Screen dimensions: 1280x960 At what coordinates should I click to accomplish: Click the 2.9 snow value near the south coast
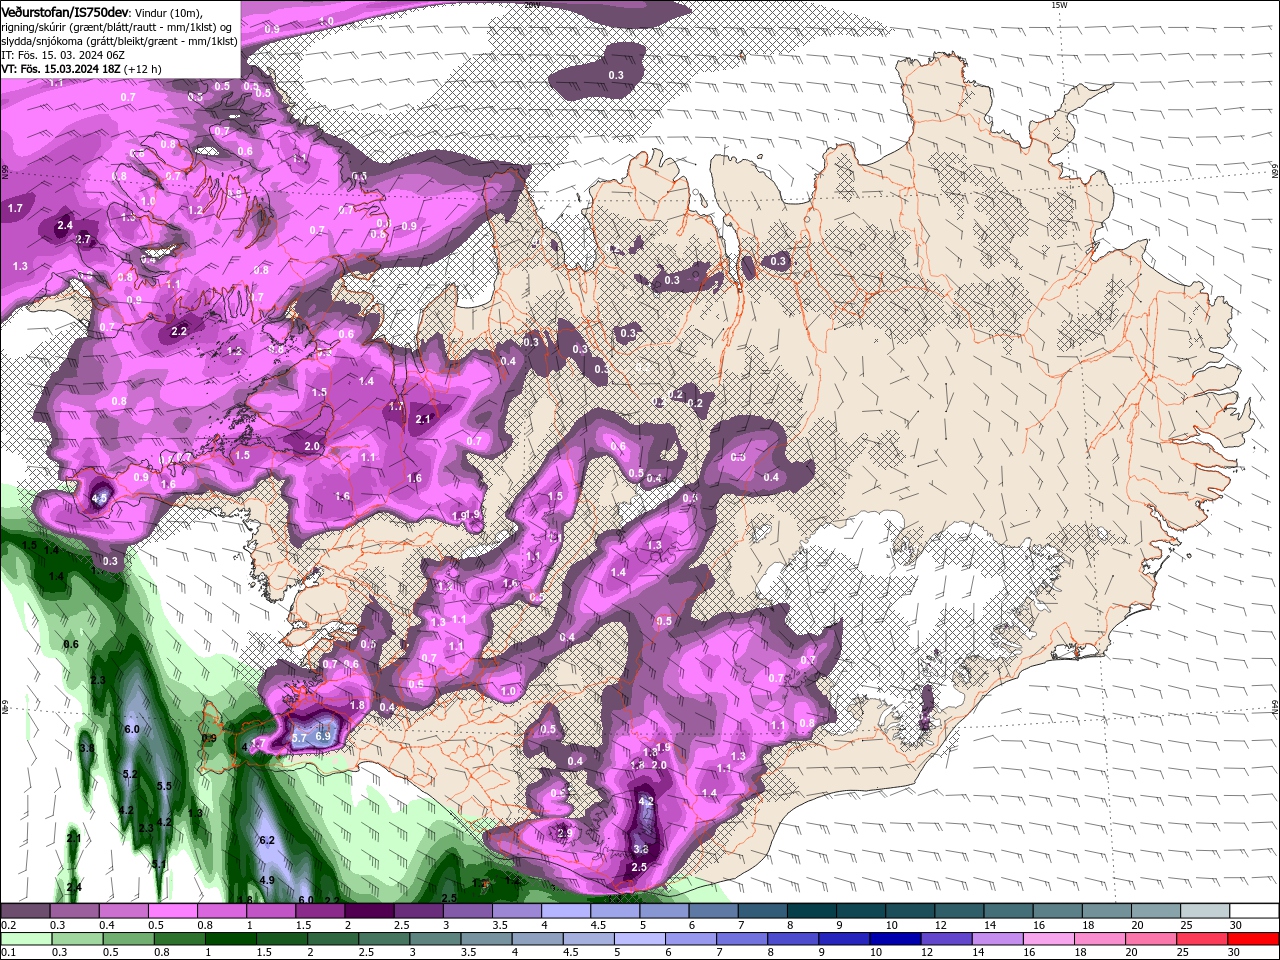(x=564, y=833)
